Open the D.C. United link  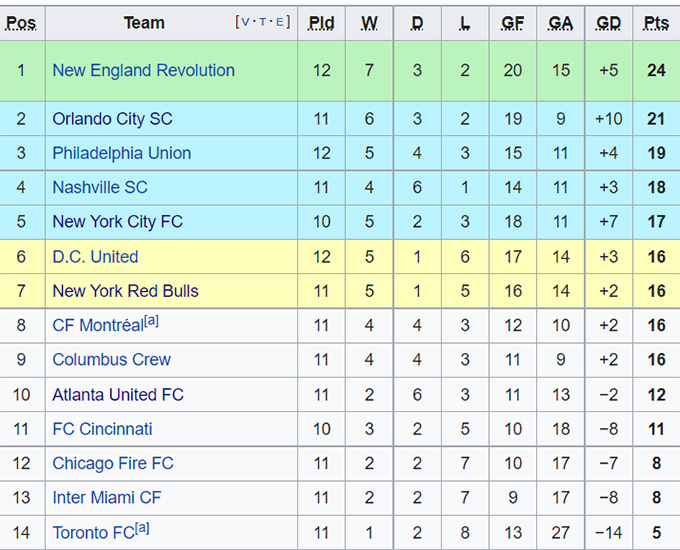click(x=95, y=257)
